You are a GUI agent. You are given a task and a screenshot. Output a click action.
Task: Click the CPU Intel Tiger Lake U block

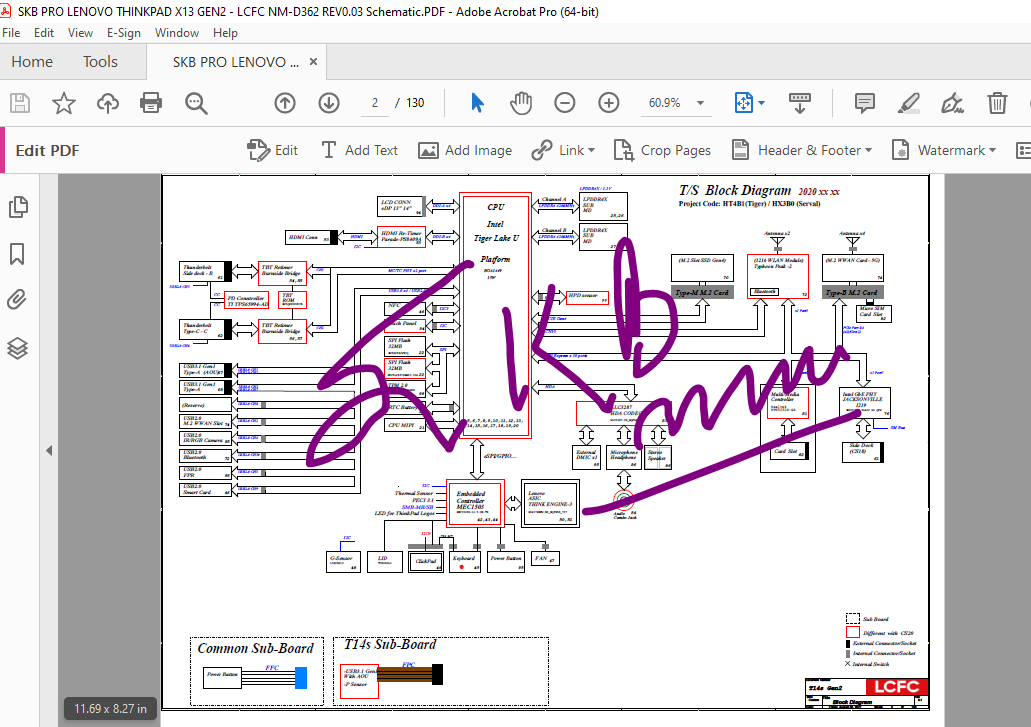tap(496, 316)
